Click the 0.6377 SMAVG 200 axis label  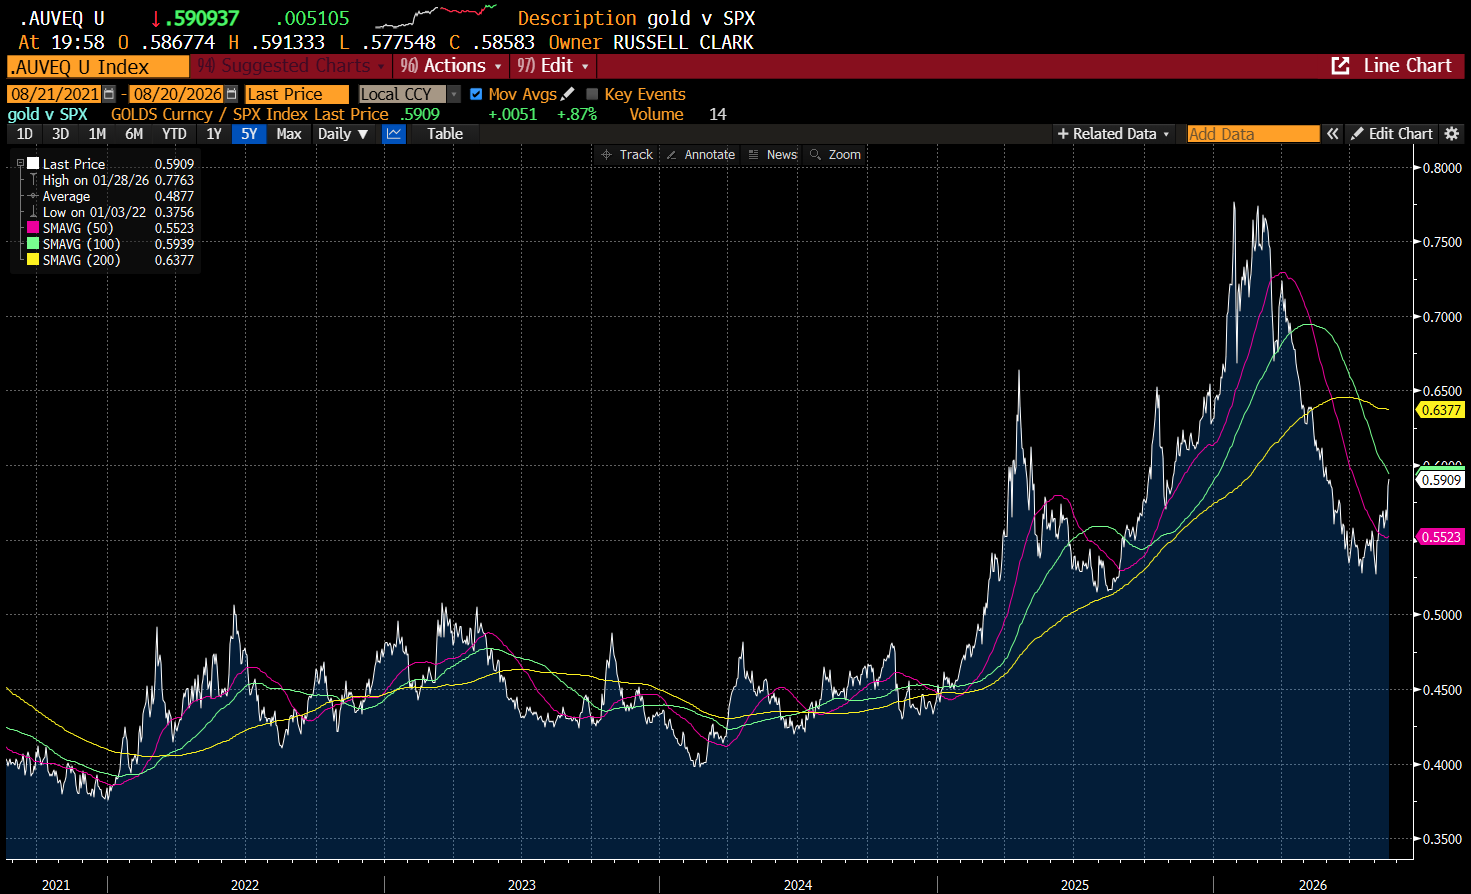click(x=1441, y=410)
